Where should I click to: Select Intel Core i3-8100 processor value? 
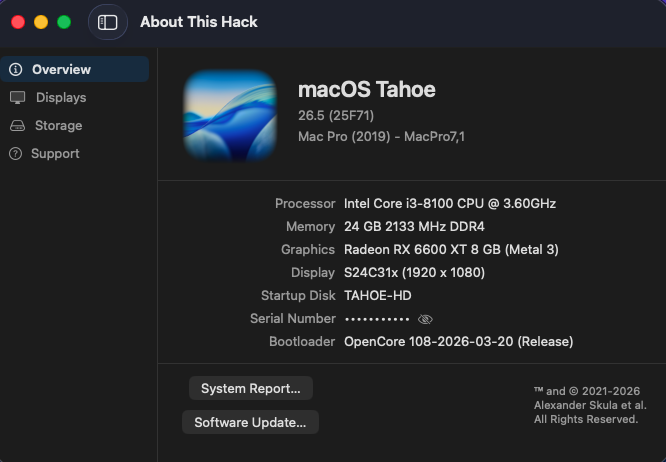[x=450, y=203]
